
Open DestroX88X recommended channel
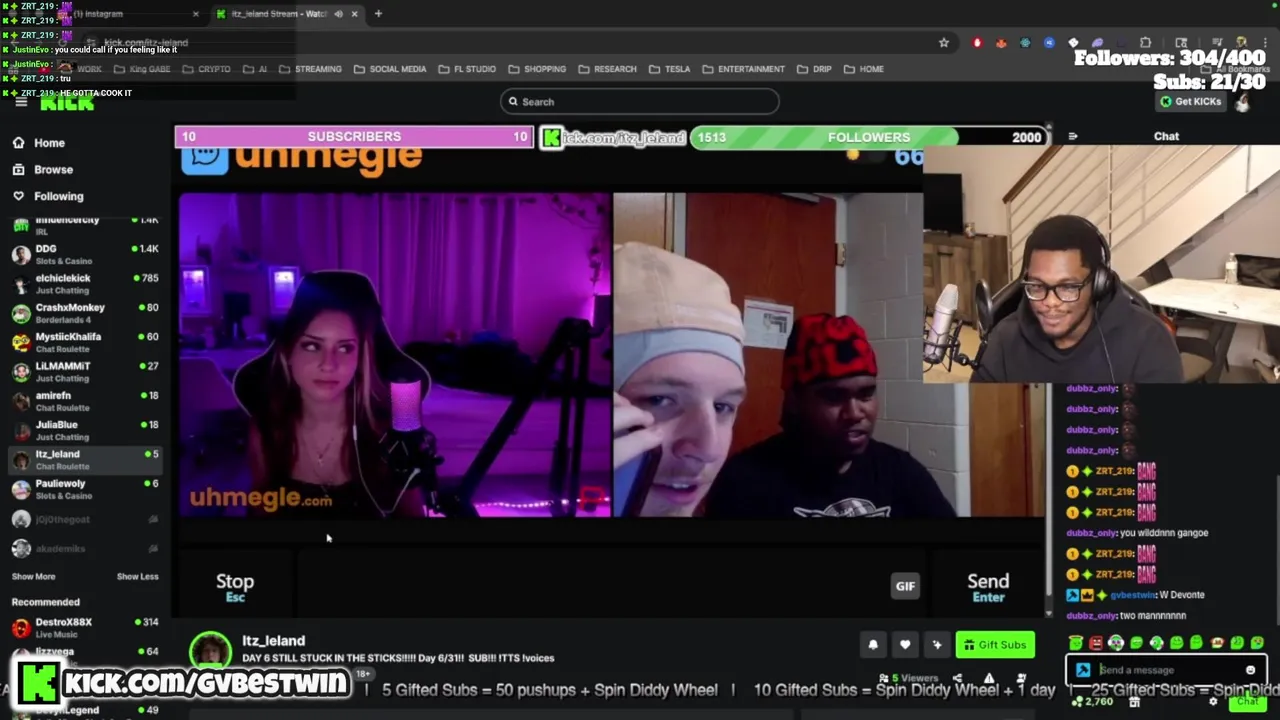[x=84, y=628]
